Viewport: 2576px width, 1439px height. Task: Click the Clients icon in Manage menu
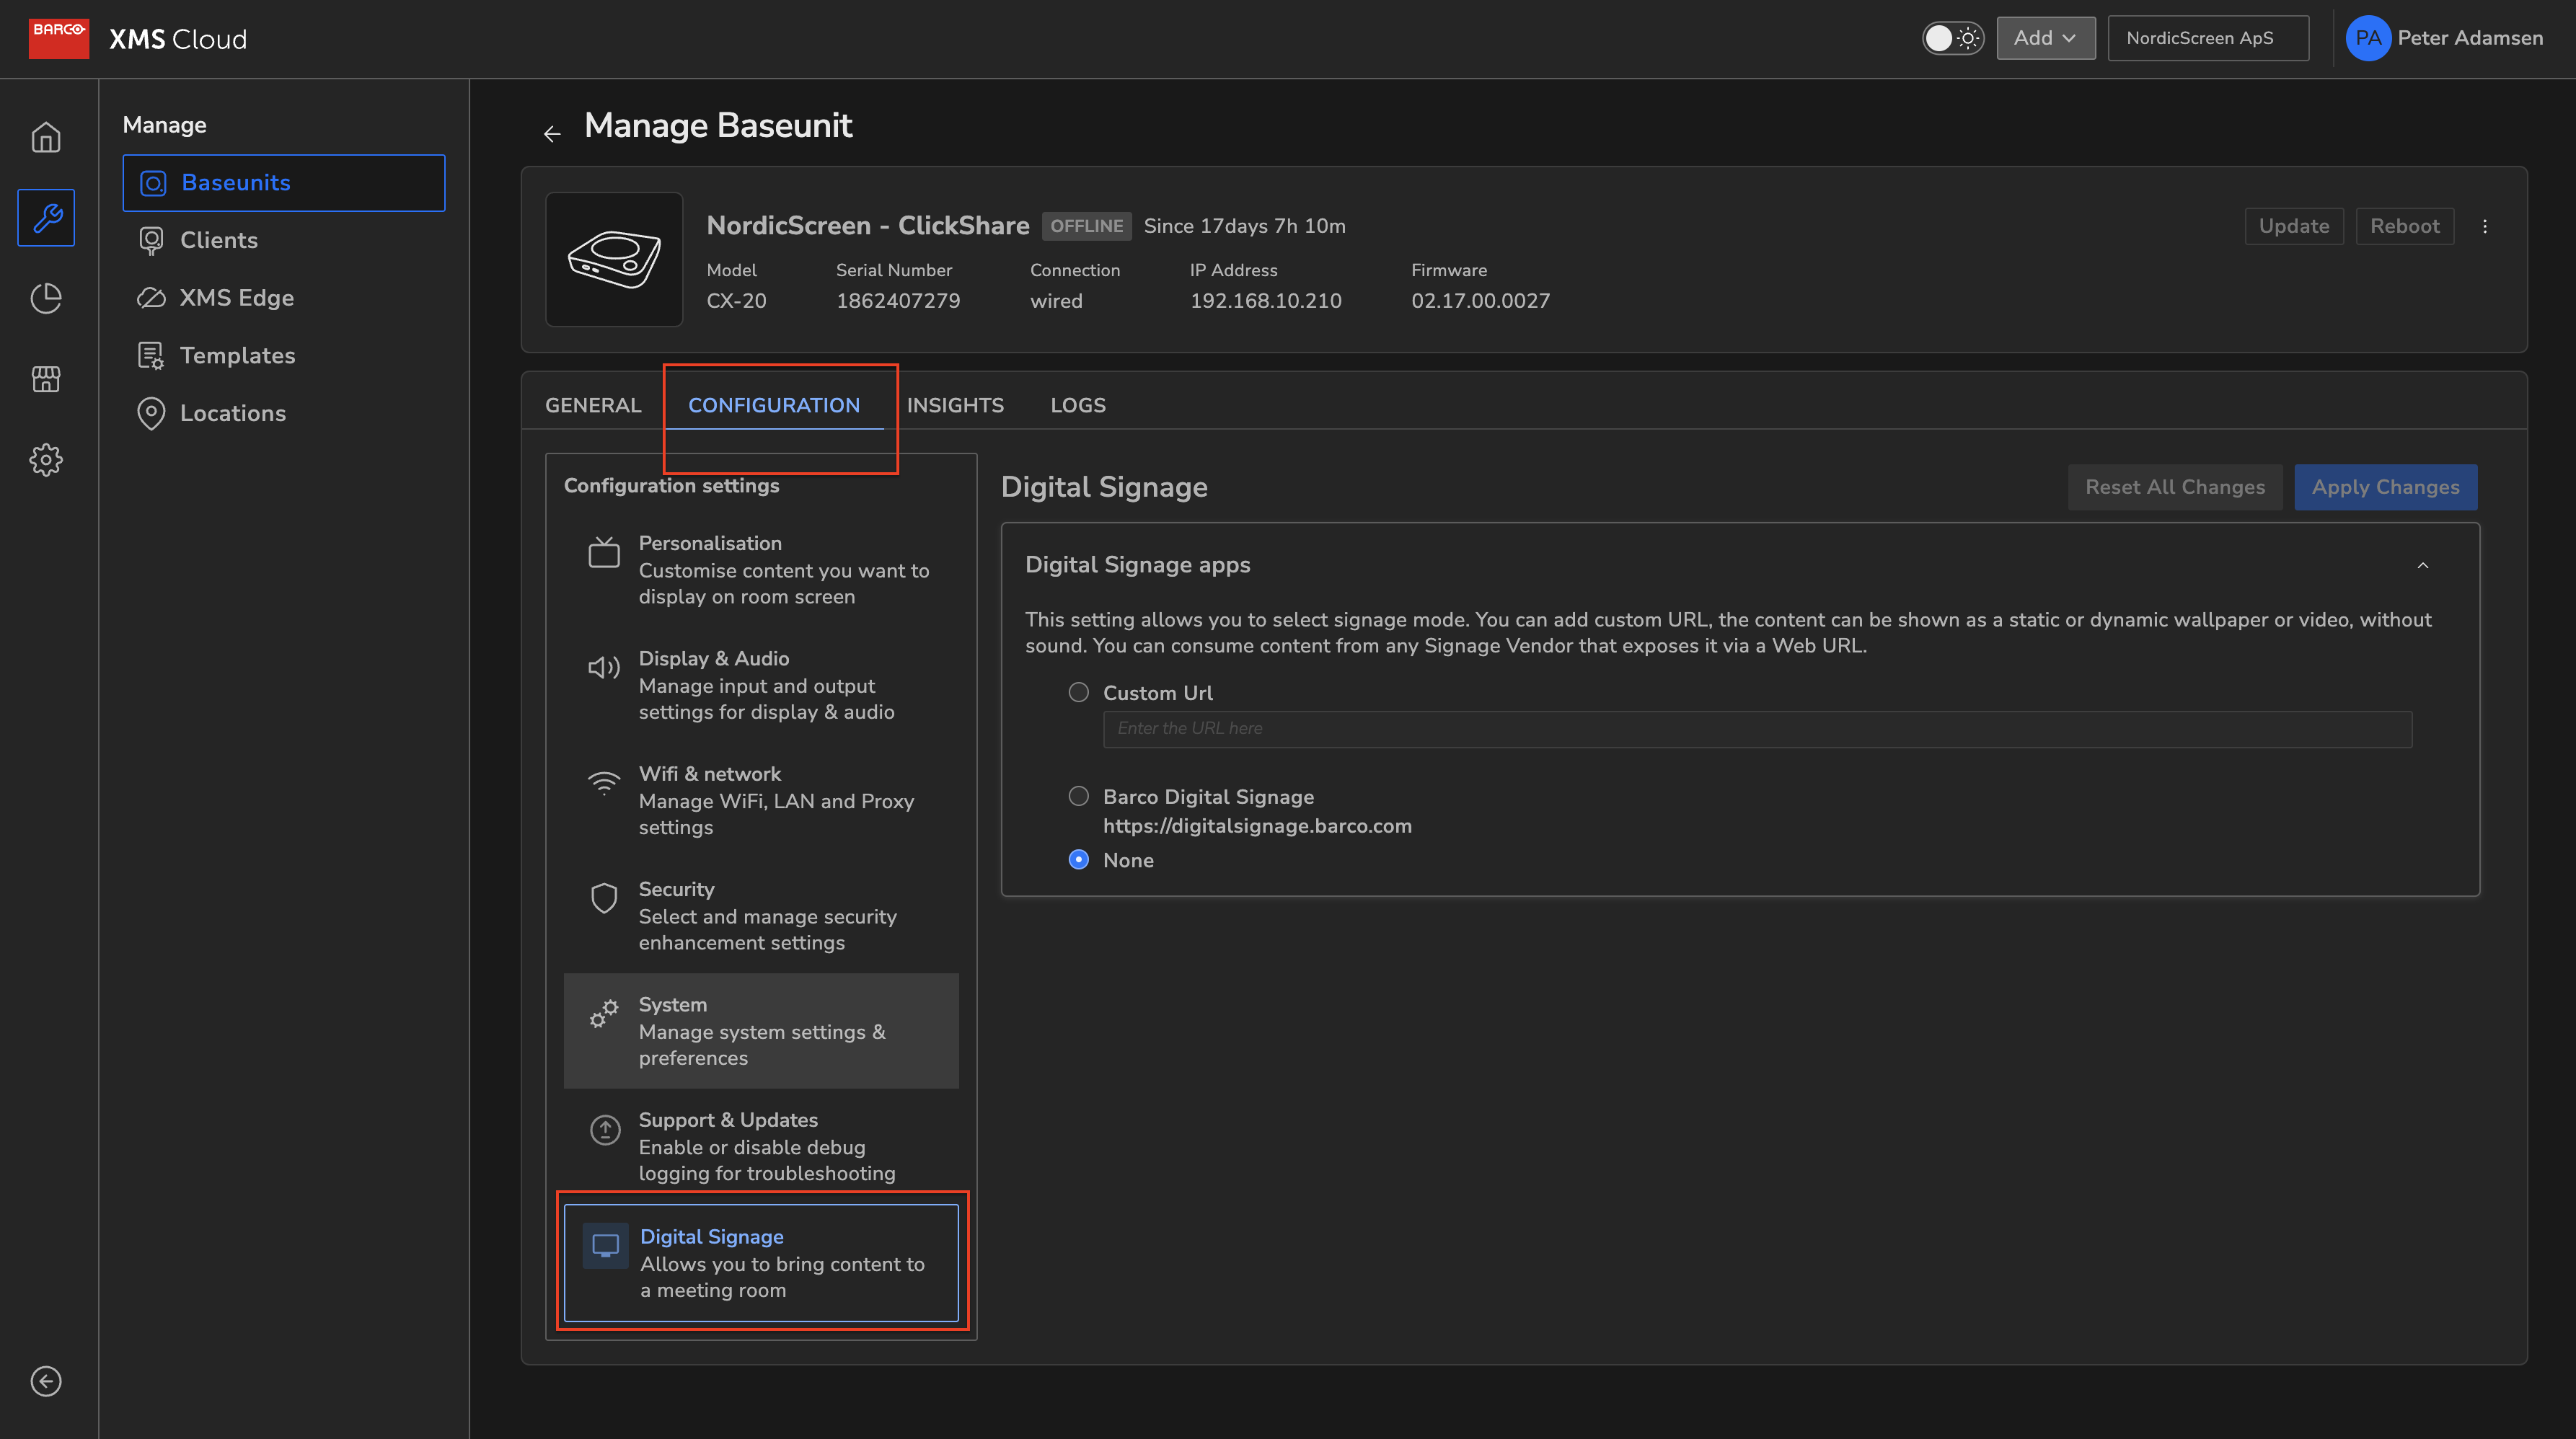pos(151,240)
